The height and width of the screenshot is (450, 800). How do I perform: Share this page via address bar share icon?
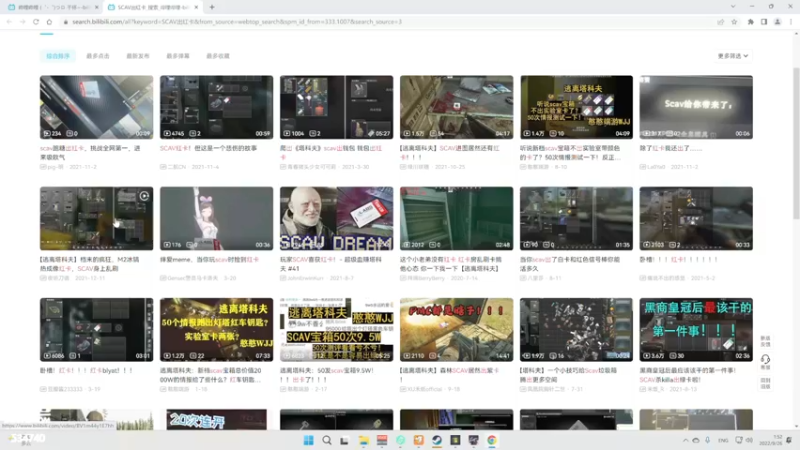pyautogui.click(x=720, y=22)
